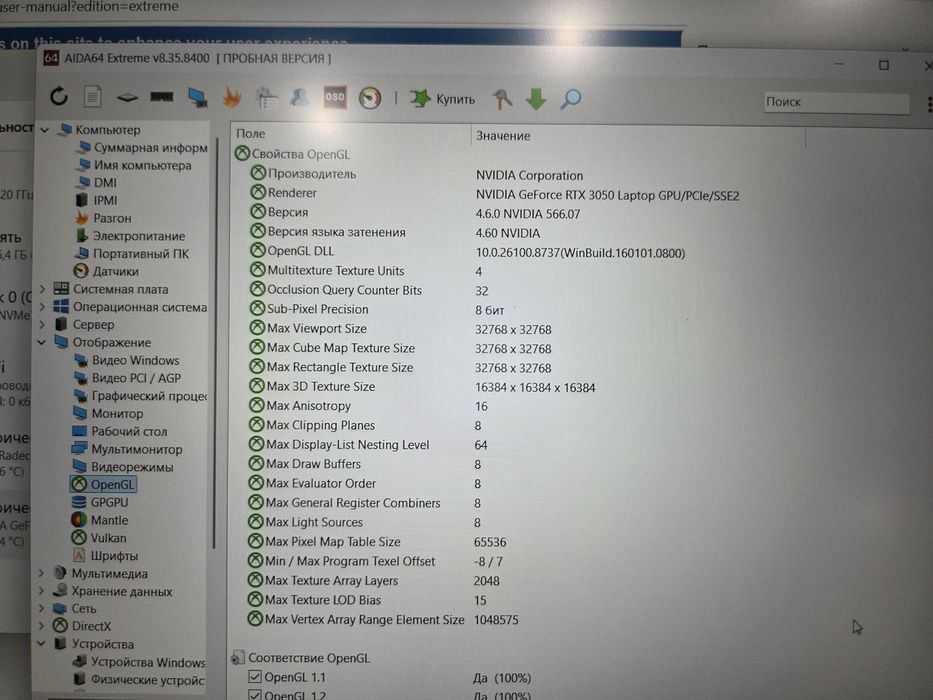Collapse the Компьютер tree node
This screenshot has width=933, height=700.
click(45, 130)
